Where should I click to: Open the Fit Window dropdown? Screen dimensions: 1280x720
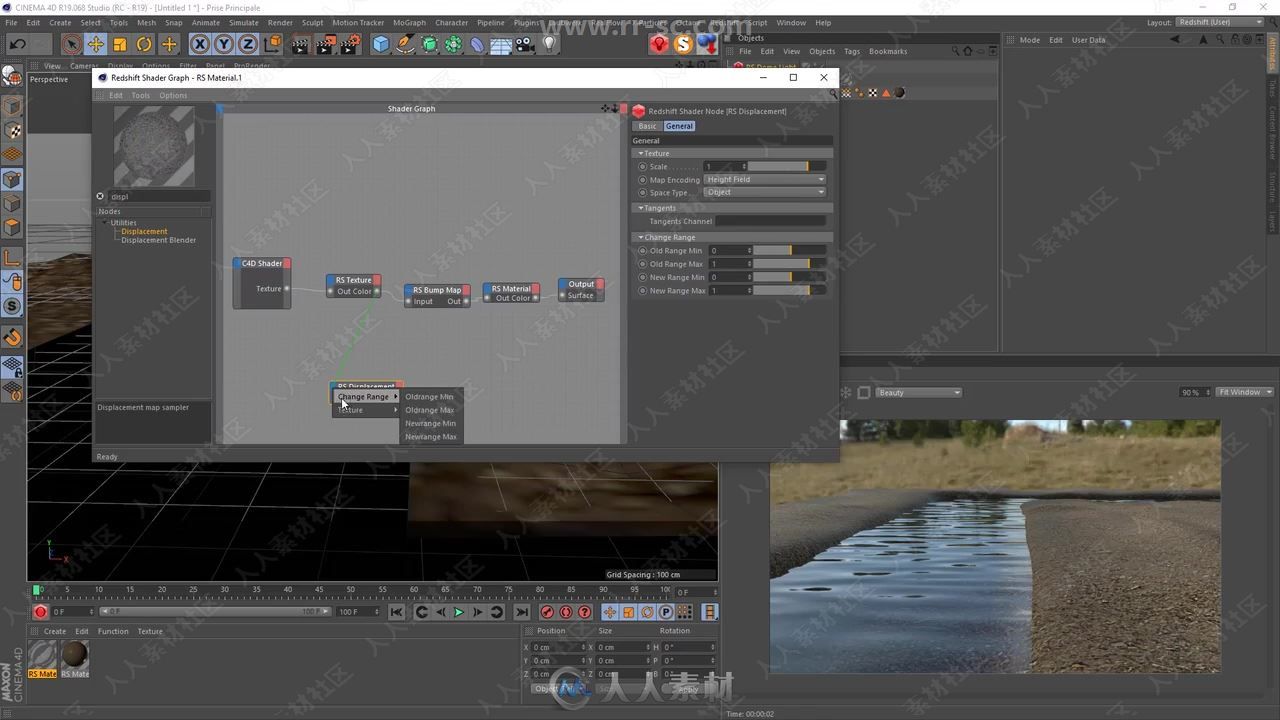point(1244,392)
